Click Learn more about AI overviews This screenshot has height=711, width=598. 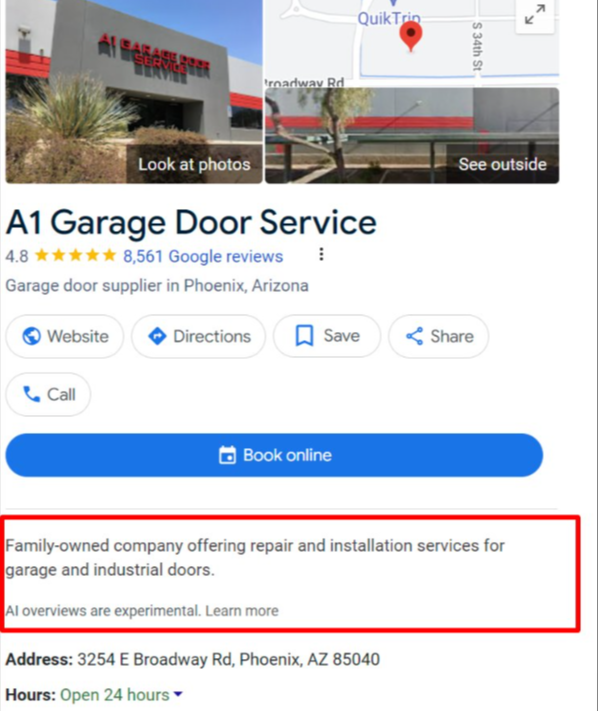(242, 611)
